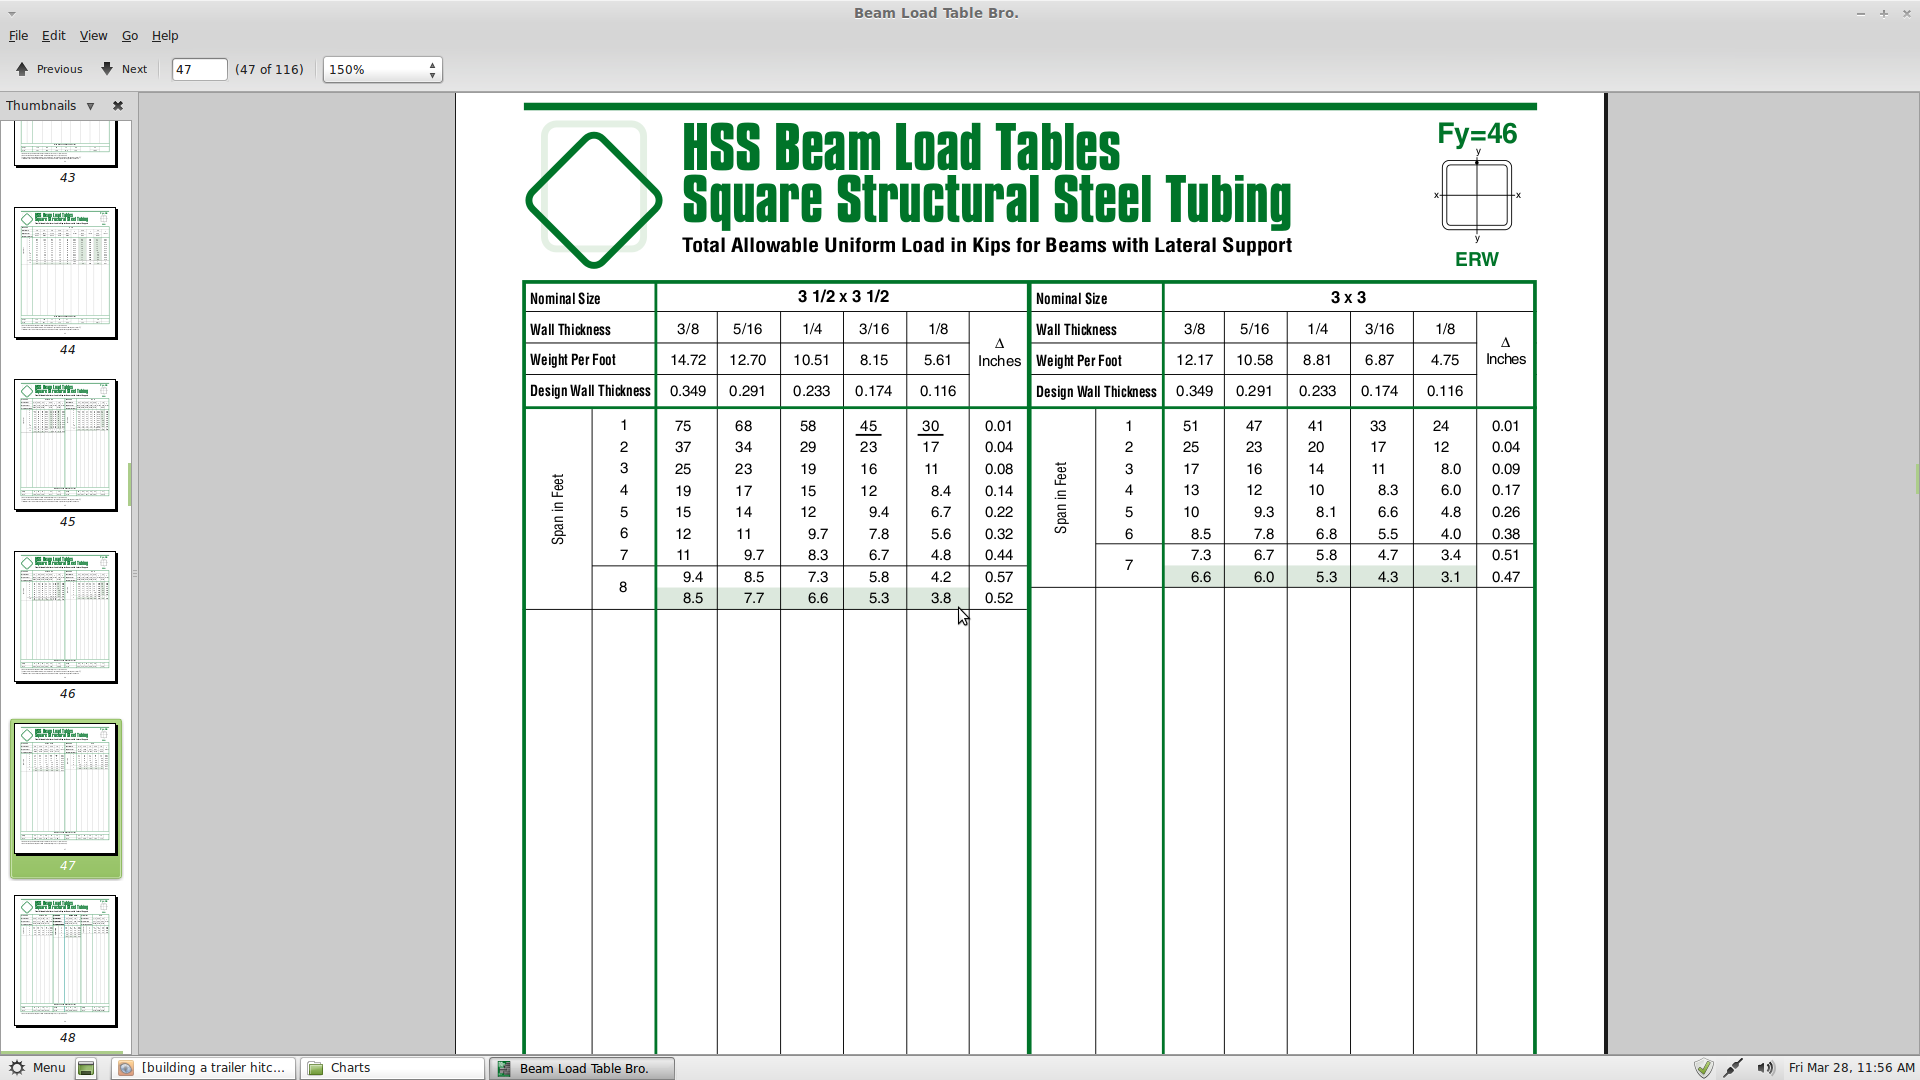Click the up arrow icon beside Previous
Viewport: 1920px width, 1080px height.
tap(22, 69)
